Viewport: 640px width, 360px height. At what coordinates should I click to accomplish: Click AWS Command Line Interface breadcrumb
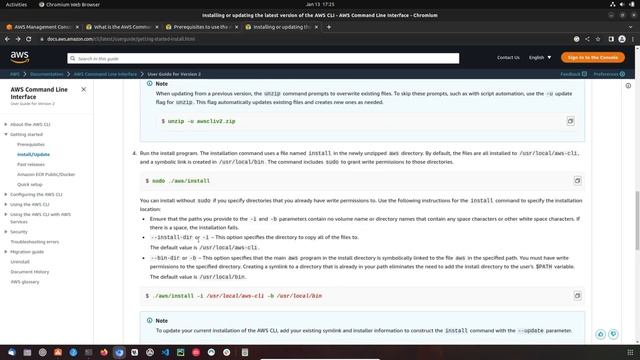105,74
